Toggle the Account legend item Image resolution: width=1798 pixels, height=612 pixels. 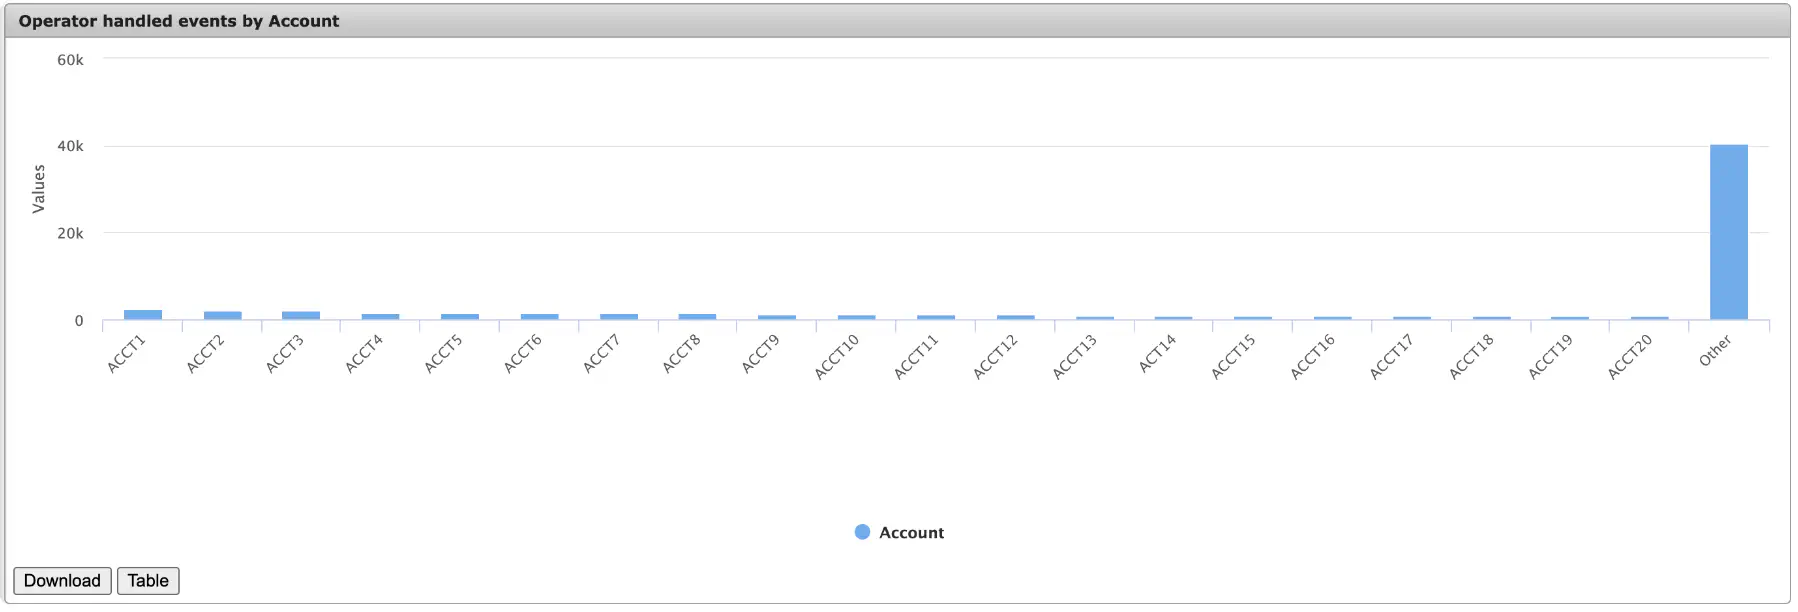899,533
